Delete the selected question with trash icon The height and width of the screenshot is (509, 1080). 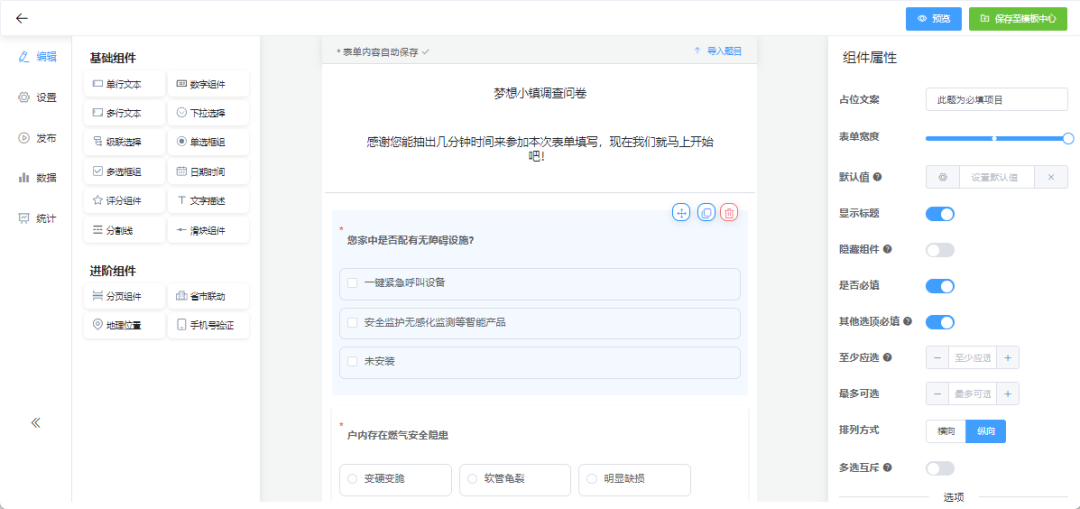click(x=729, y=212)
